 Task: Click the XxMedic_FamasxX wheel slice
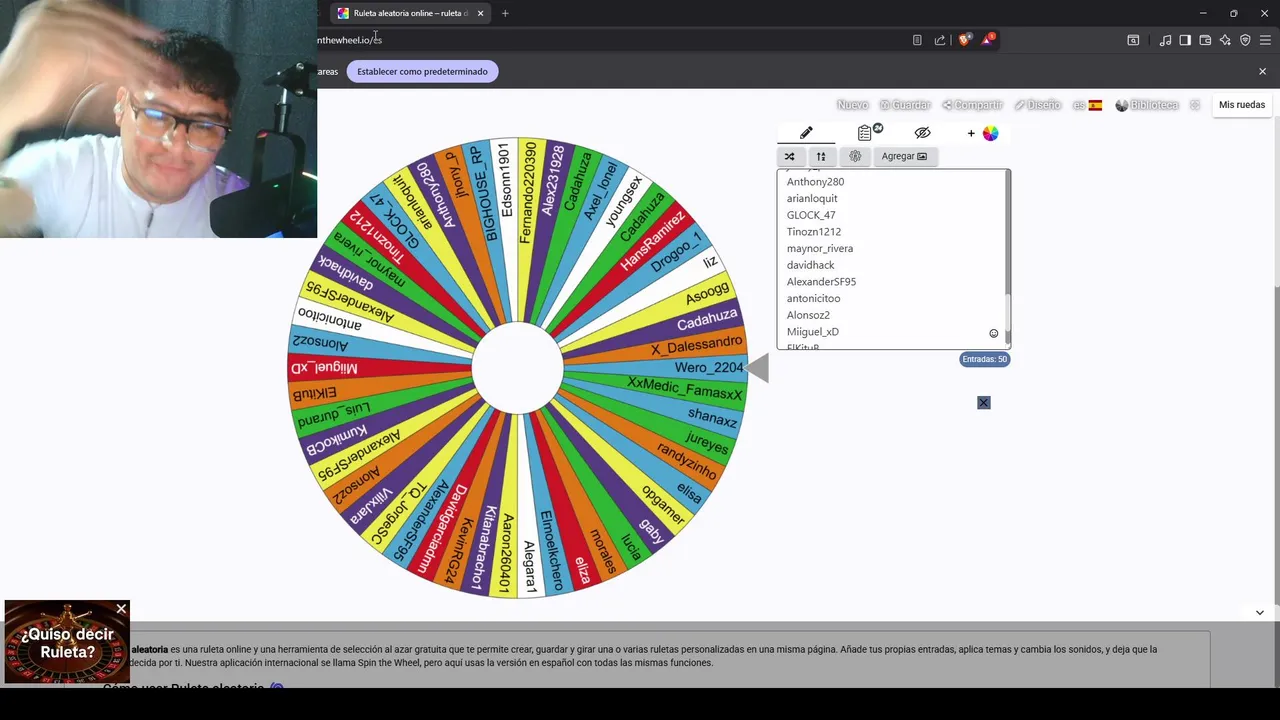685,389
